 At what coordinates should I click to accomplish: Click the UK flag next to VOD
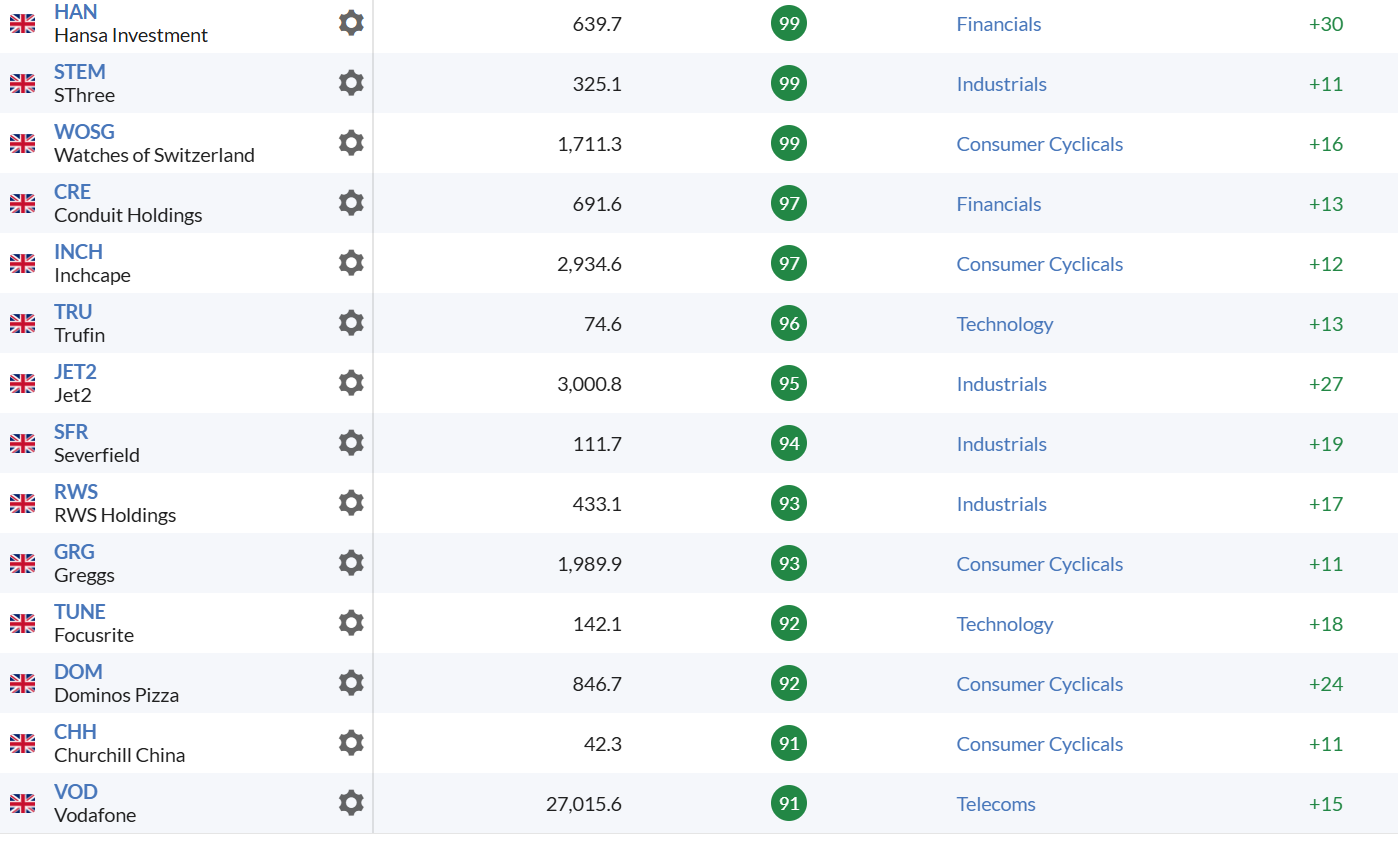click(x=22, y=803)
